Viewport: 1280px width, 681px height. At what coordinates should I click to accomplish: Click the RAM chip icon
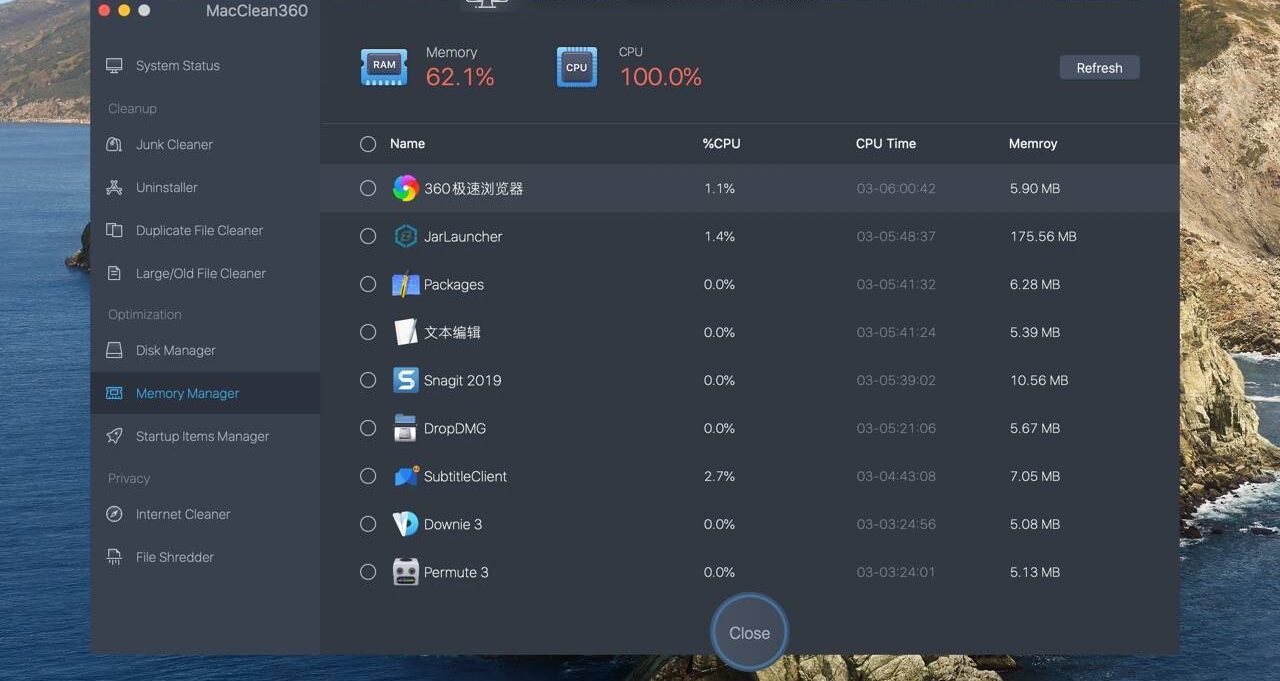tap(384, 66)
